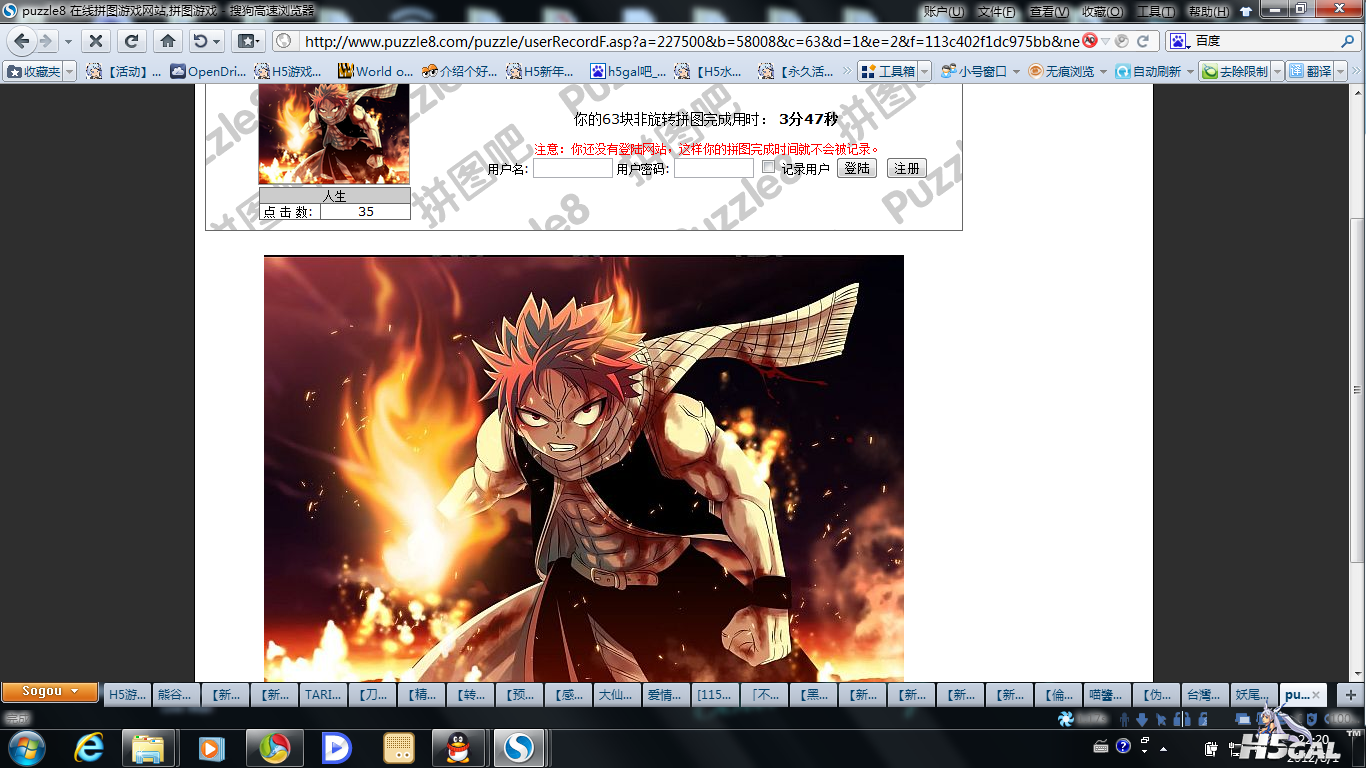1366x768 pixels.
Task: Open the navigation history dropdown arrow
Action: (68, 41)
